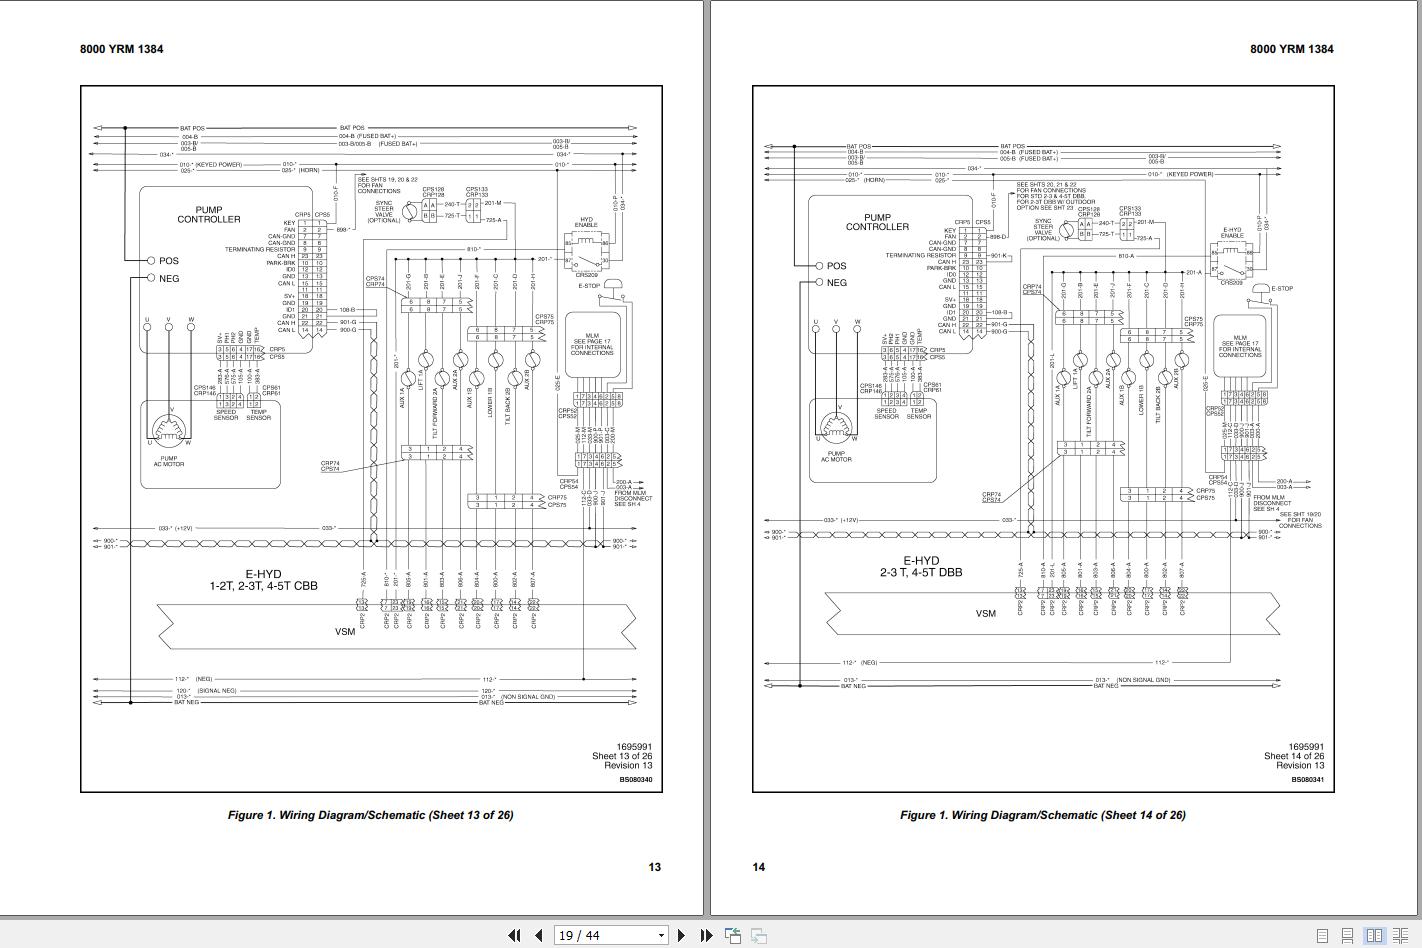Click page number 13 at bottom of left page
1422x948 pixels.
(x=655, y=867)
